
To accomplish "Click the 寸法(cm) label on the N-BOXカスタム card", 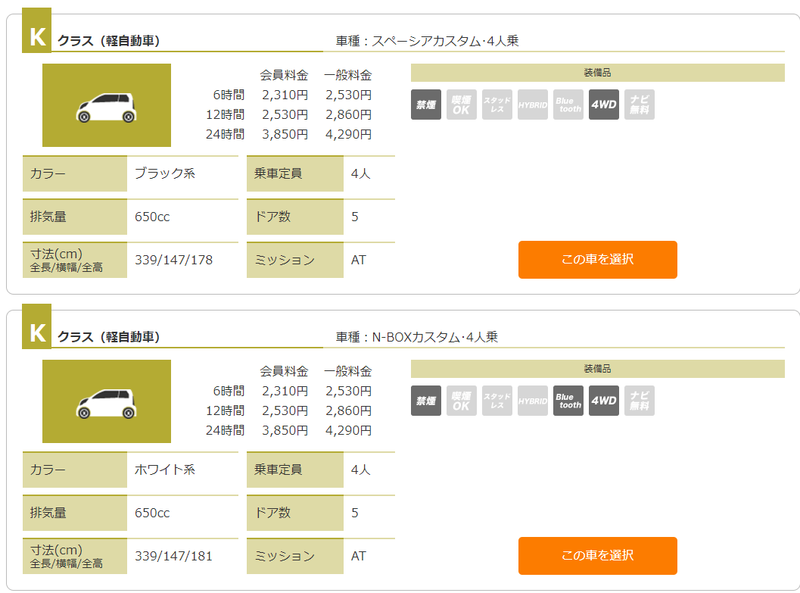I will pos(74,556).
